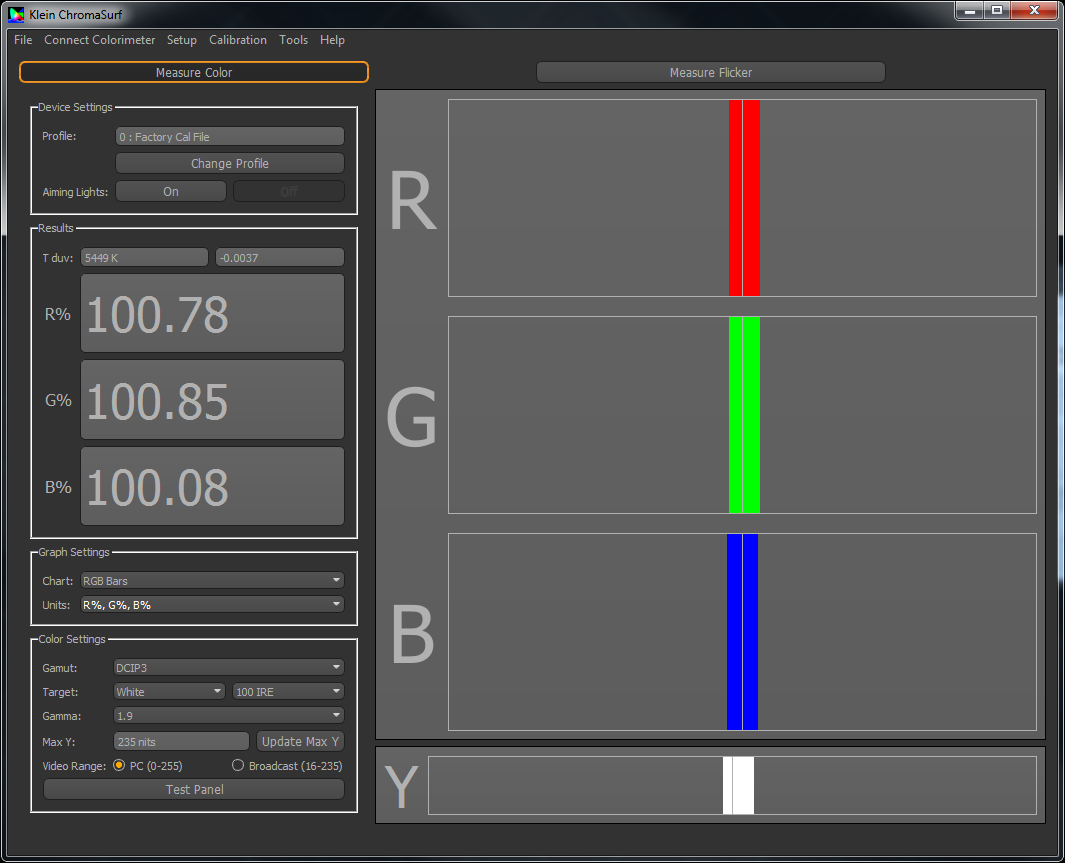This screenshot has width=1065, height=863.
Task: Turn aiming lights Off
Action: point(289,191)
